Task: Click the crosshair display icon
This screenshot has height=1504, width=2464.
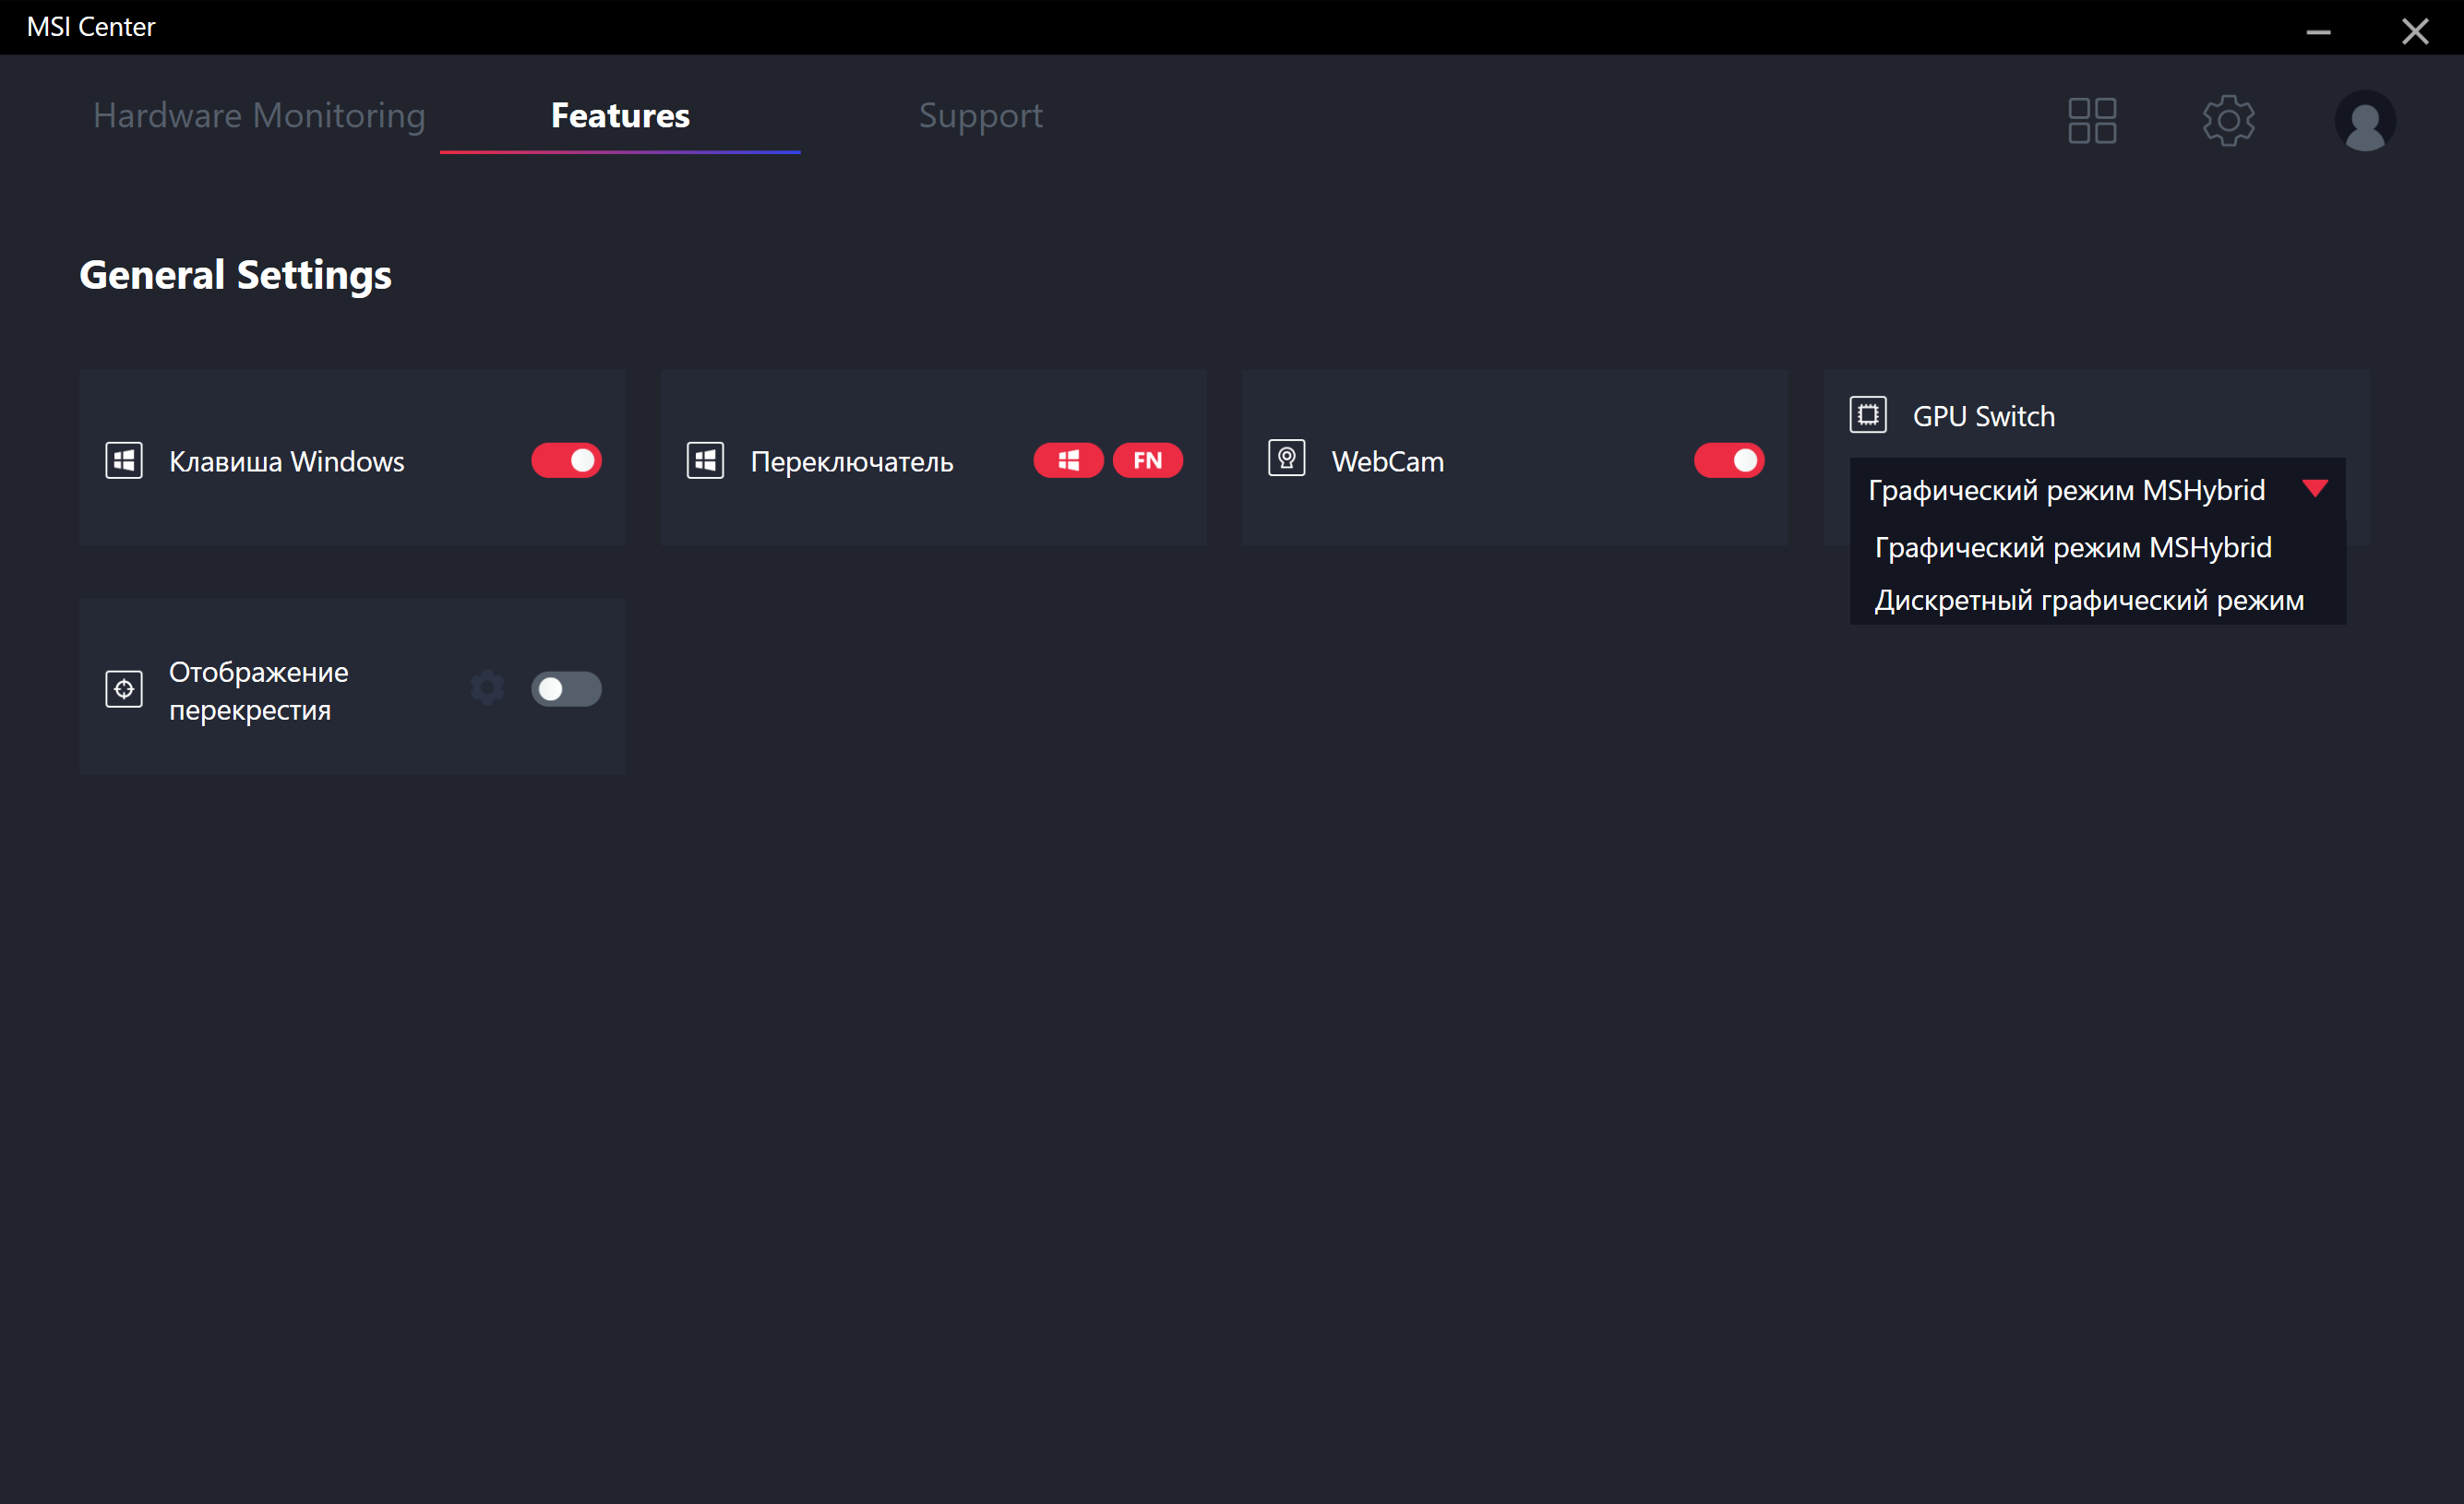Action: point(124,689)
